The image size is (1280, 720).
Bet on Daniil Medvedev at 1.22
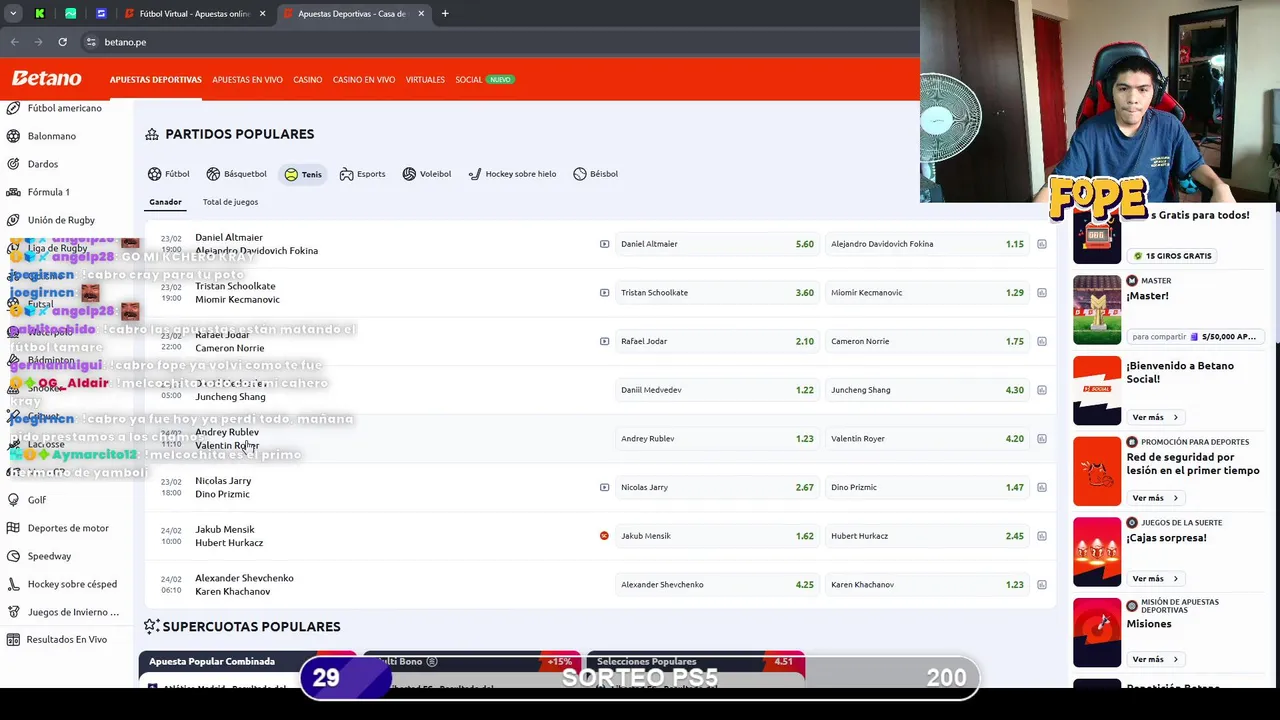(x=717, y=390)
